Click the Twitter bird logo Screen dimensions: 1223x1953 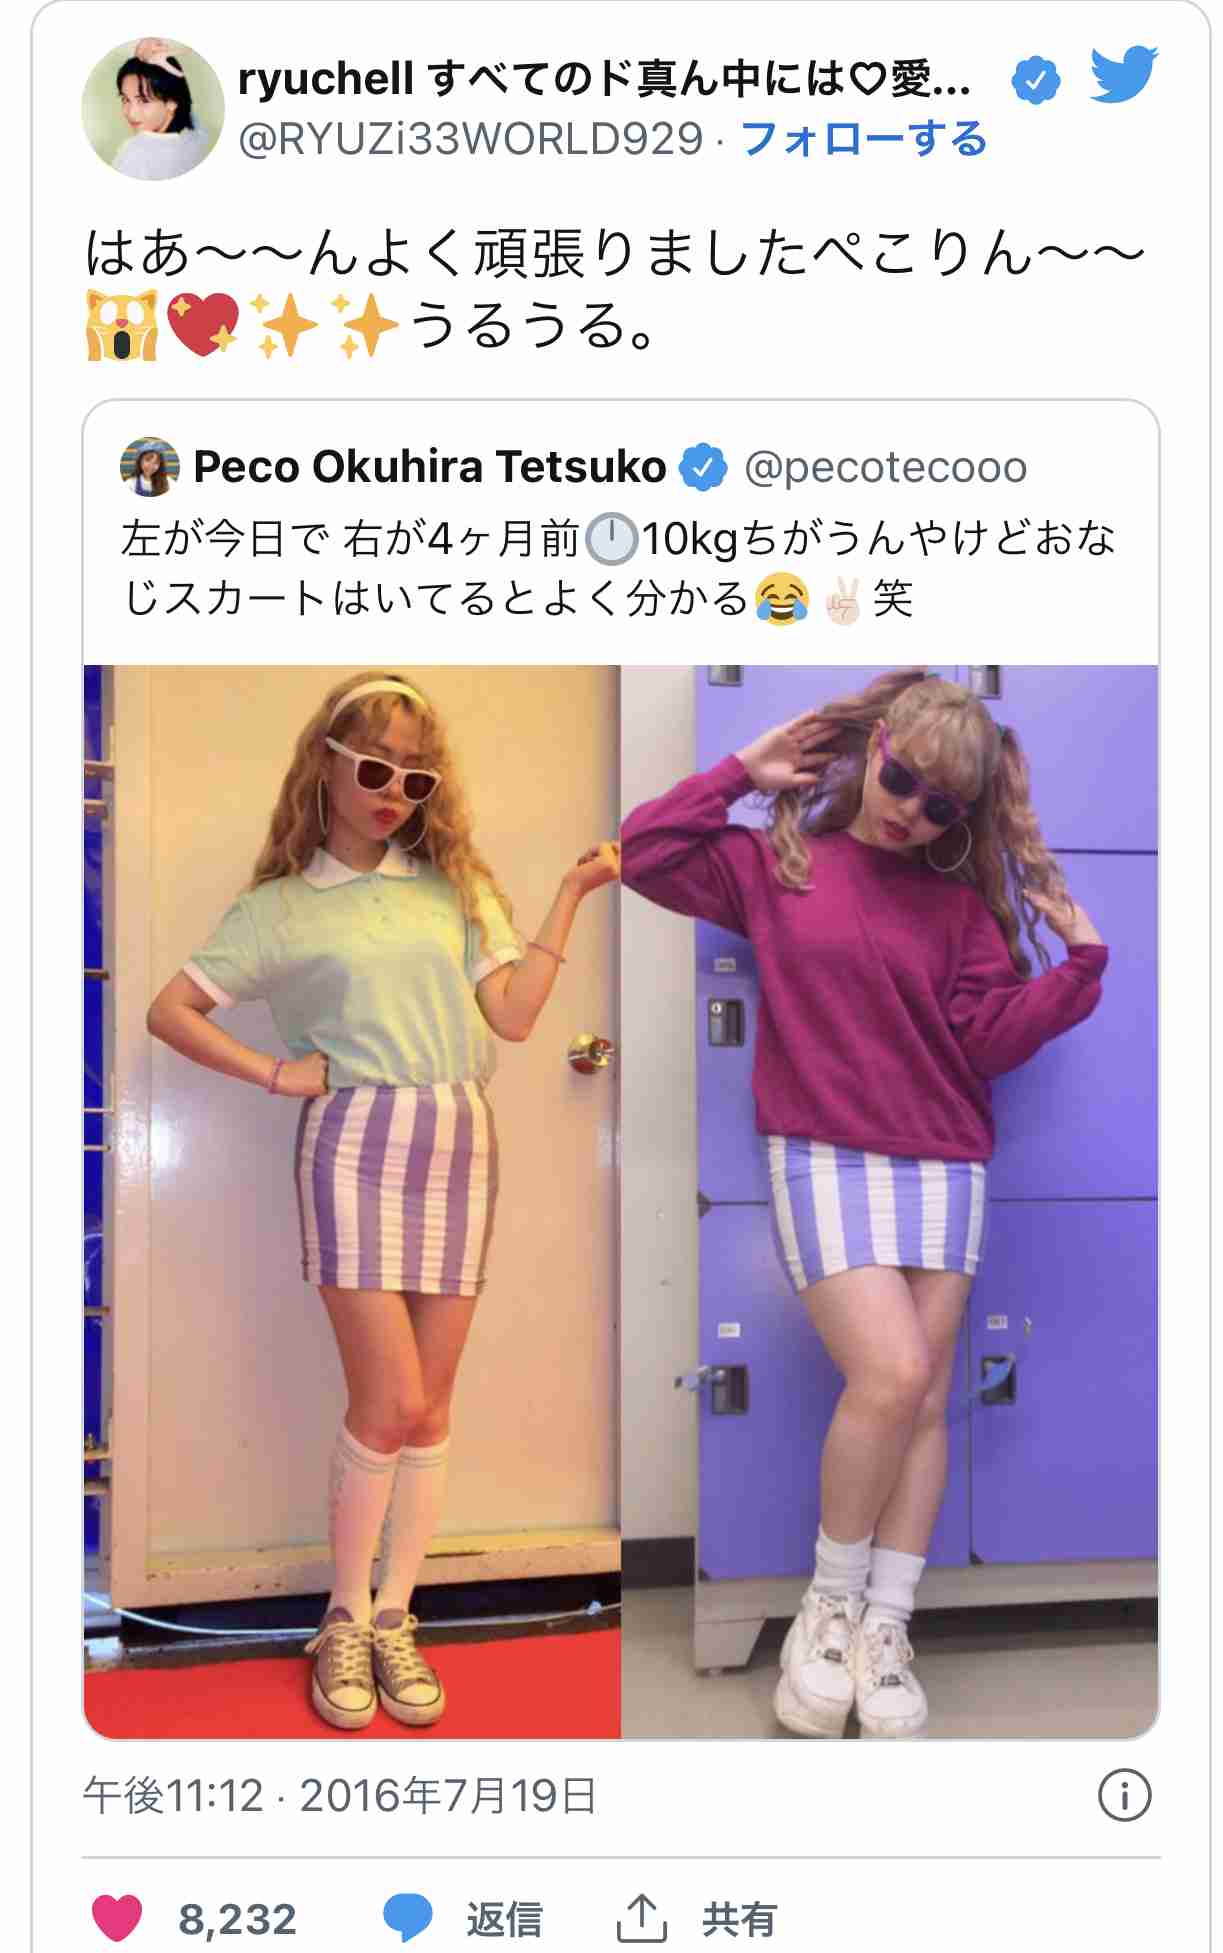(1123, 75)
